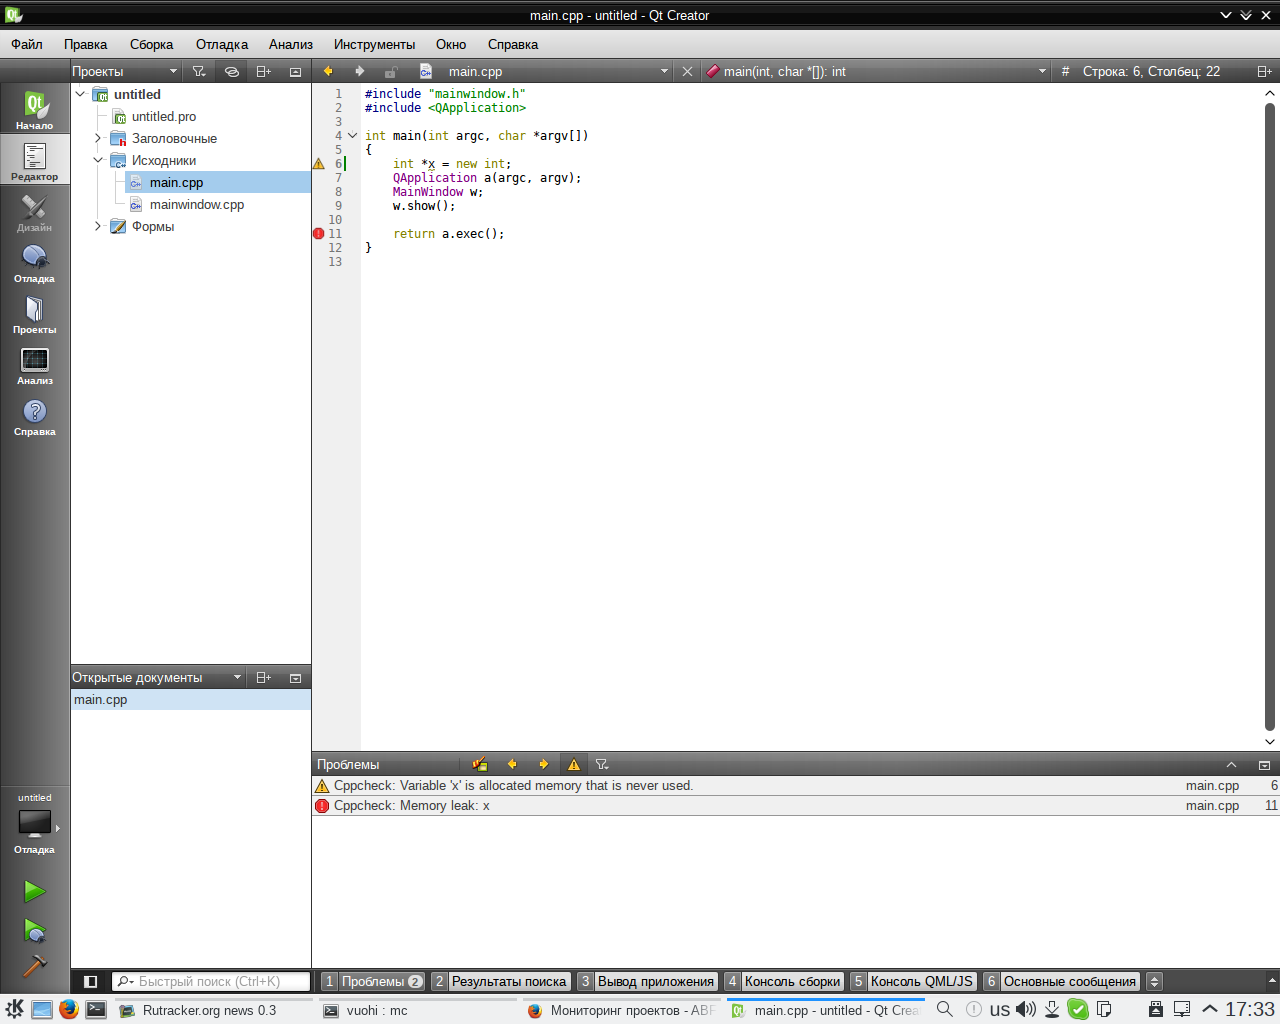Open the main.cpp file dropdown in editor toolbar
Image resolution: width=1280 pixels, height=1024 pixels.
(x=664, y=71)
